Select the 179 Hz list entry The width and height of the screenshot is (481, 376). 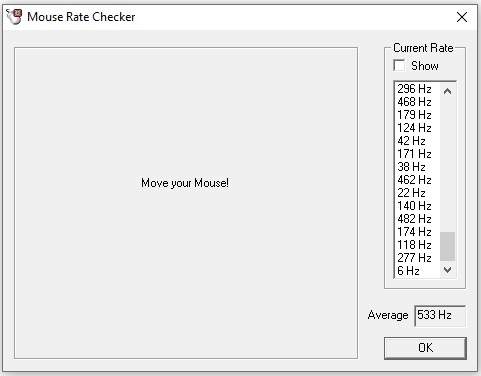tap(417, 115)
